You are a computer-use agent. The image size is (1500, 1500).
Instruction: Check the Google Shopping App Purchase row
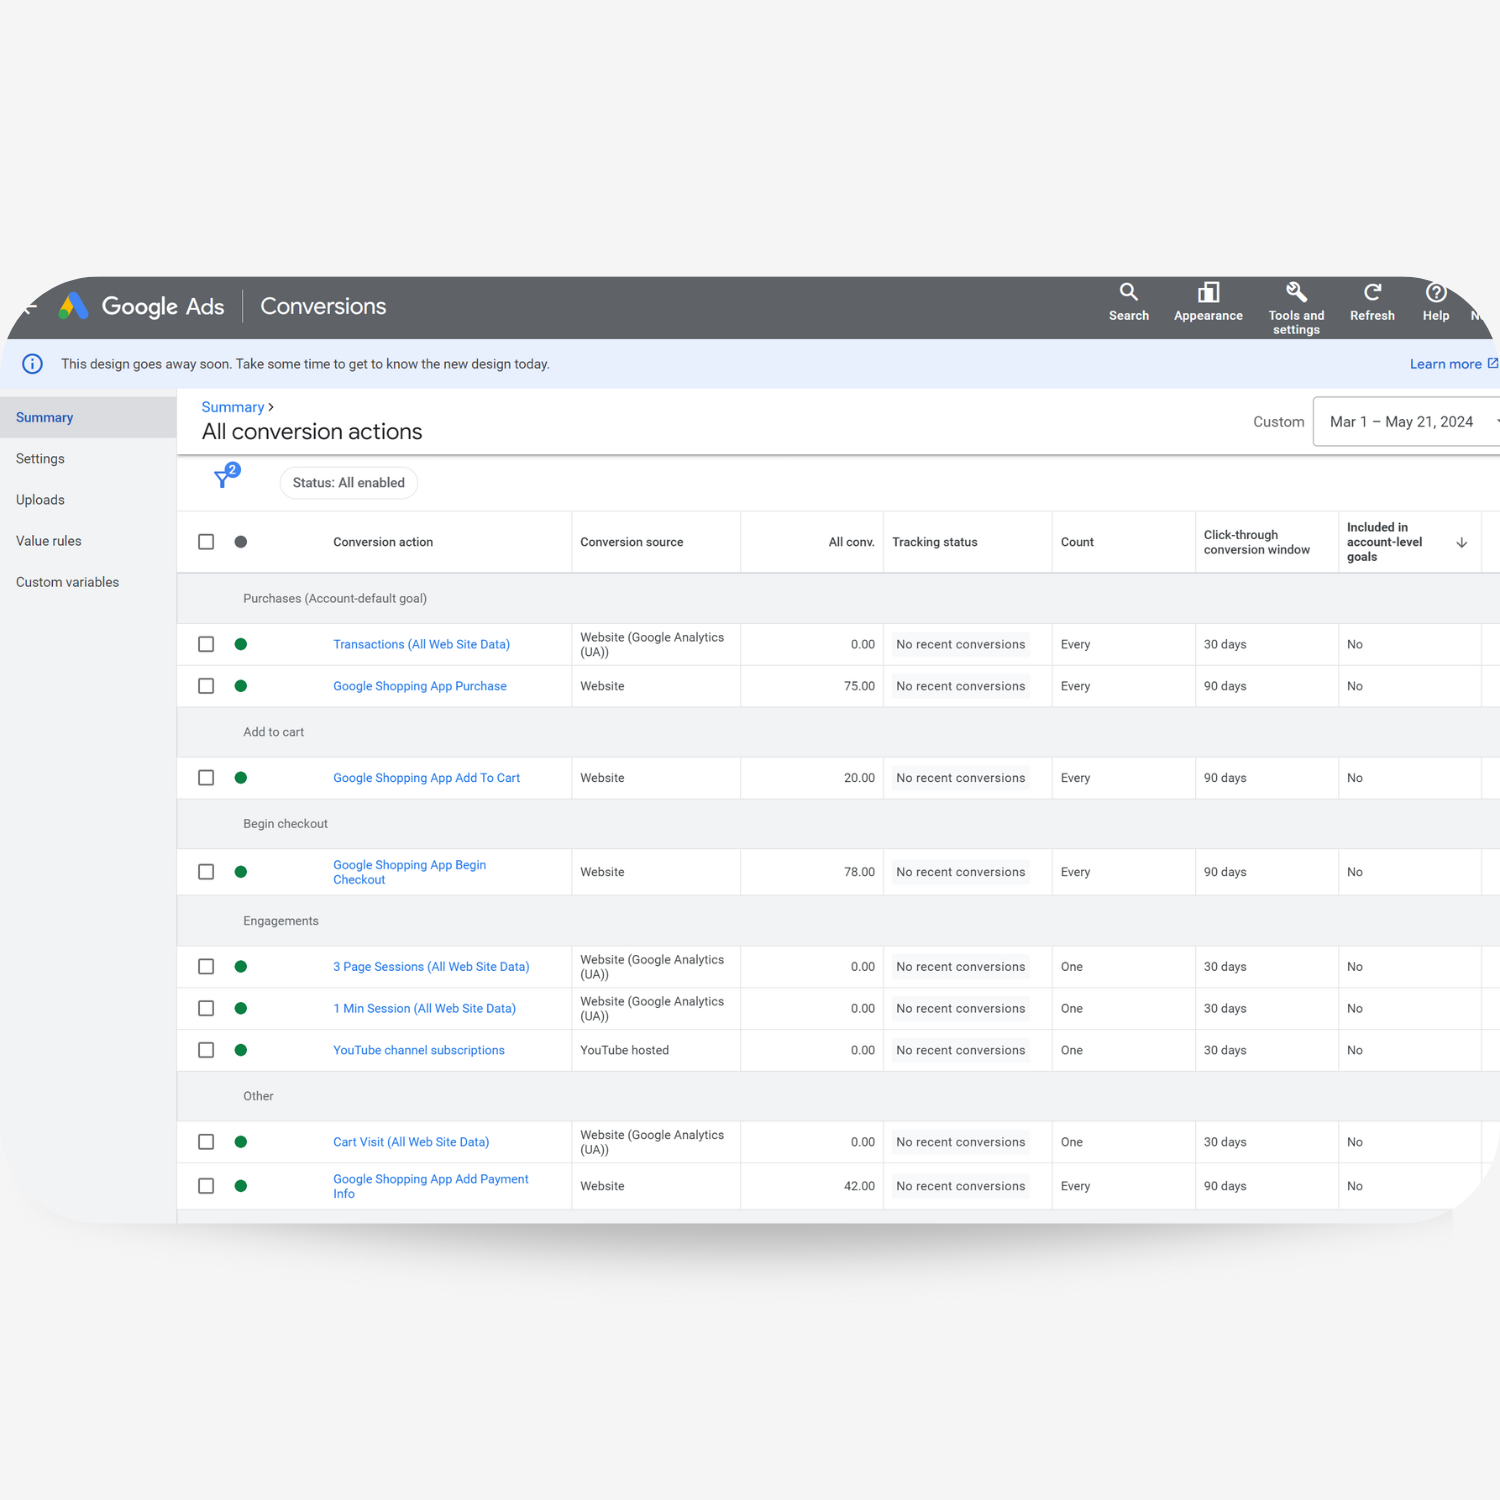point(206,686)
